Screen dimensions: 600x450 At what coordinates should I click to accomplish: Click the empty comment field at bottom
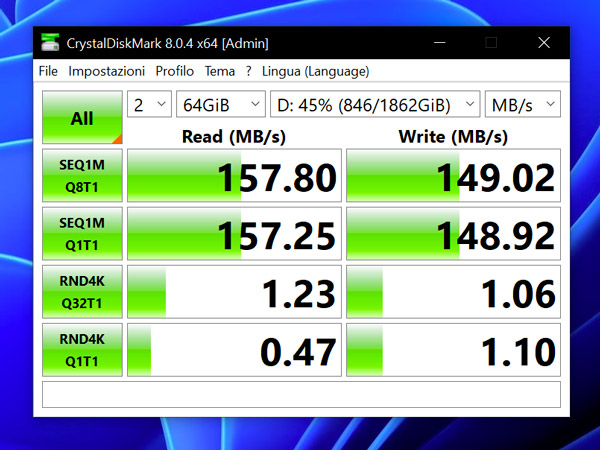(x=302, y=395)
